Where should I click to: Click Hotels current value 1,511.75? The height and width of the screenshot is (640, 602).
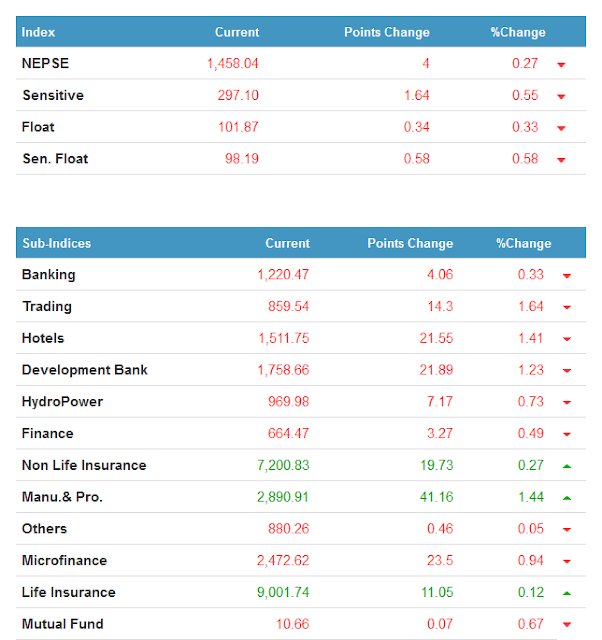click(x=284, y=338)
